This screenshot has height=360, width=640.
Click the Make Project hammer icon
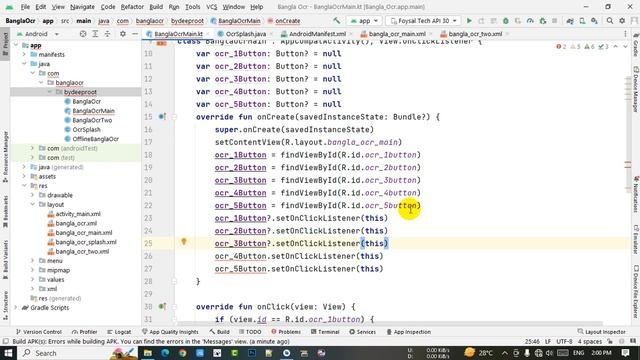336,20
